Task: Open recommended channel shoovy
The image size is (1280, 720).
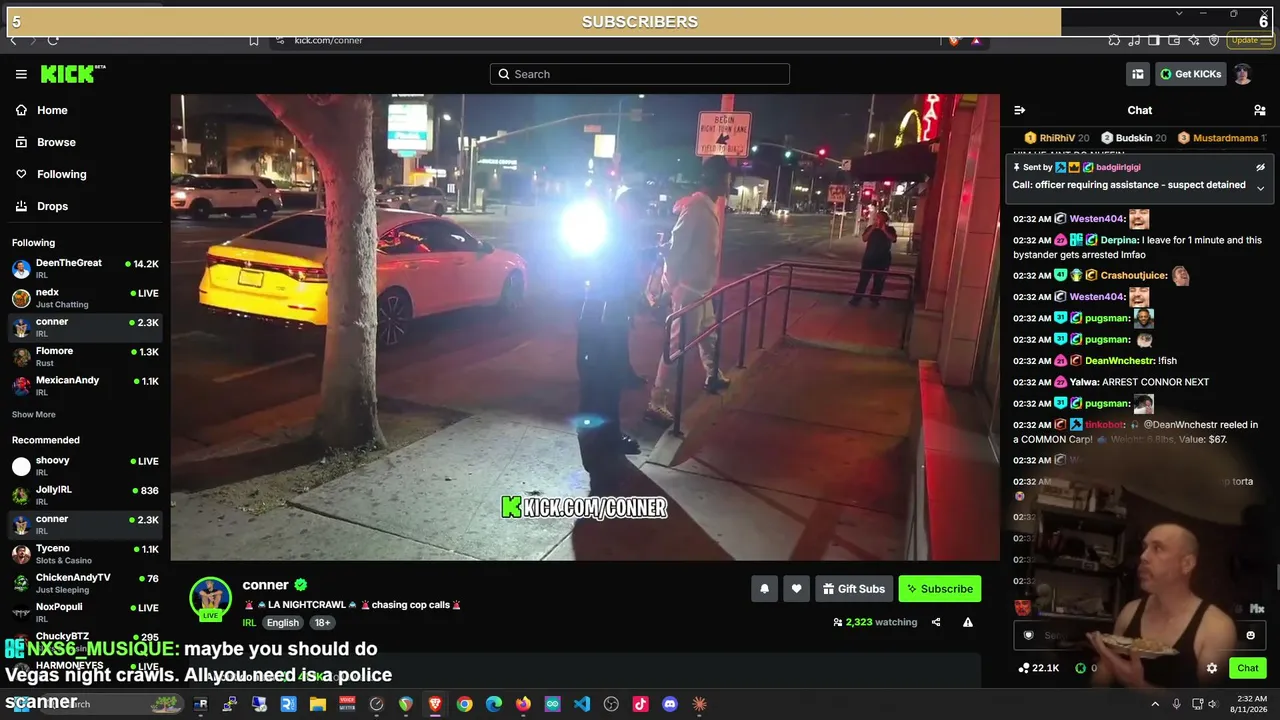Action: point(85,466)
